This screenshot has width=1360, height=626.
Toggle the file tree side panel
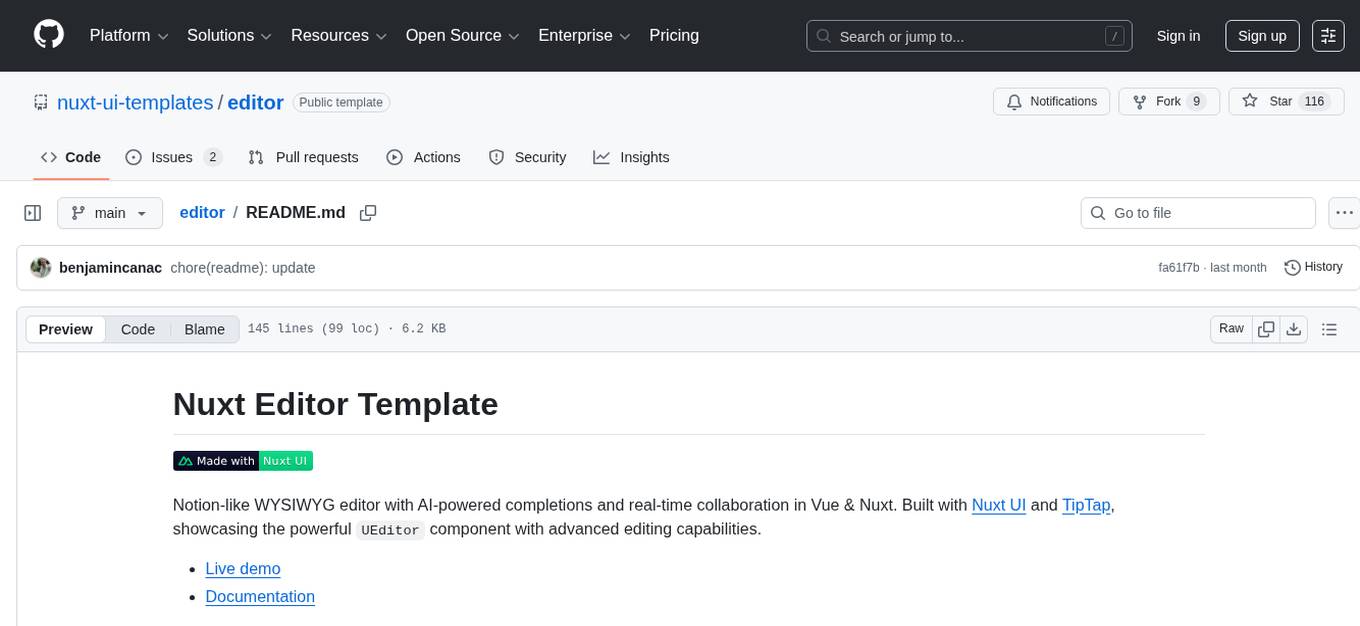(33, 212)
